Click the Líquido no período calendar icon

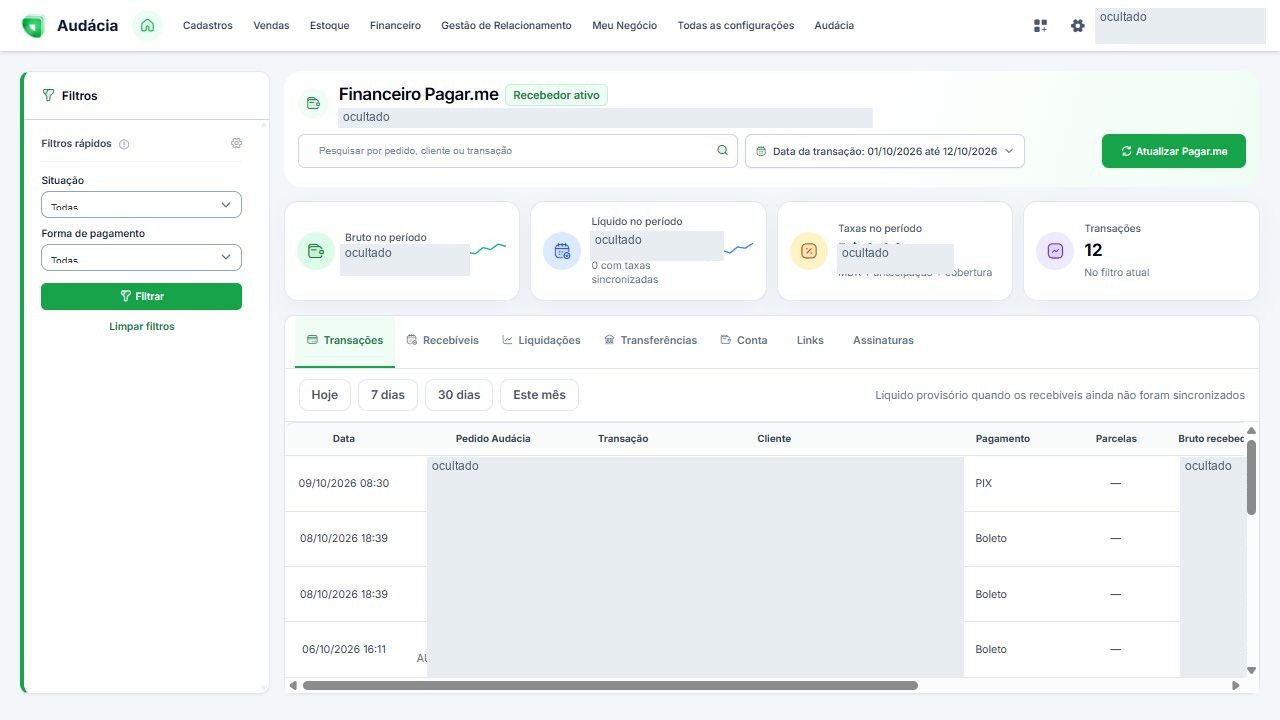pos(562,251)
